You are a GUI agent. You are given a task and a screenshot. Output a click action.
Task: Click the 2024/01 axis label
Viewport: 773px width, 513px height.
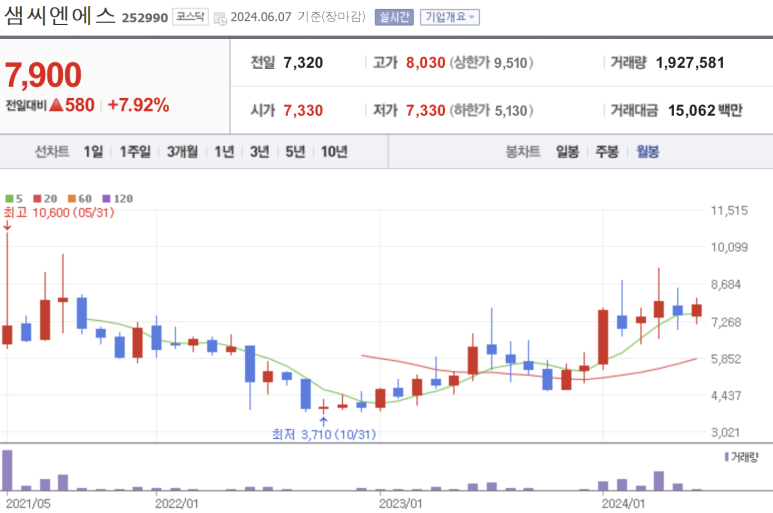pos(623,504)
